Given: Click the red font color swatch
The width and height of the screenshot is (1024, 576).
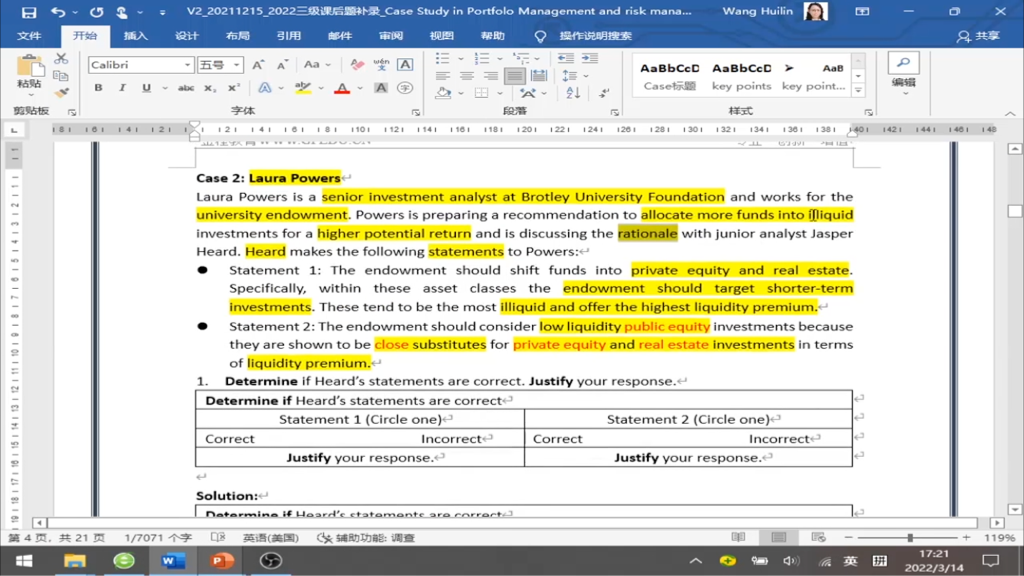Looking at the screenshot, I should [x=342, y=89].
